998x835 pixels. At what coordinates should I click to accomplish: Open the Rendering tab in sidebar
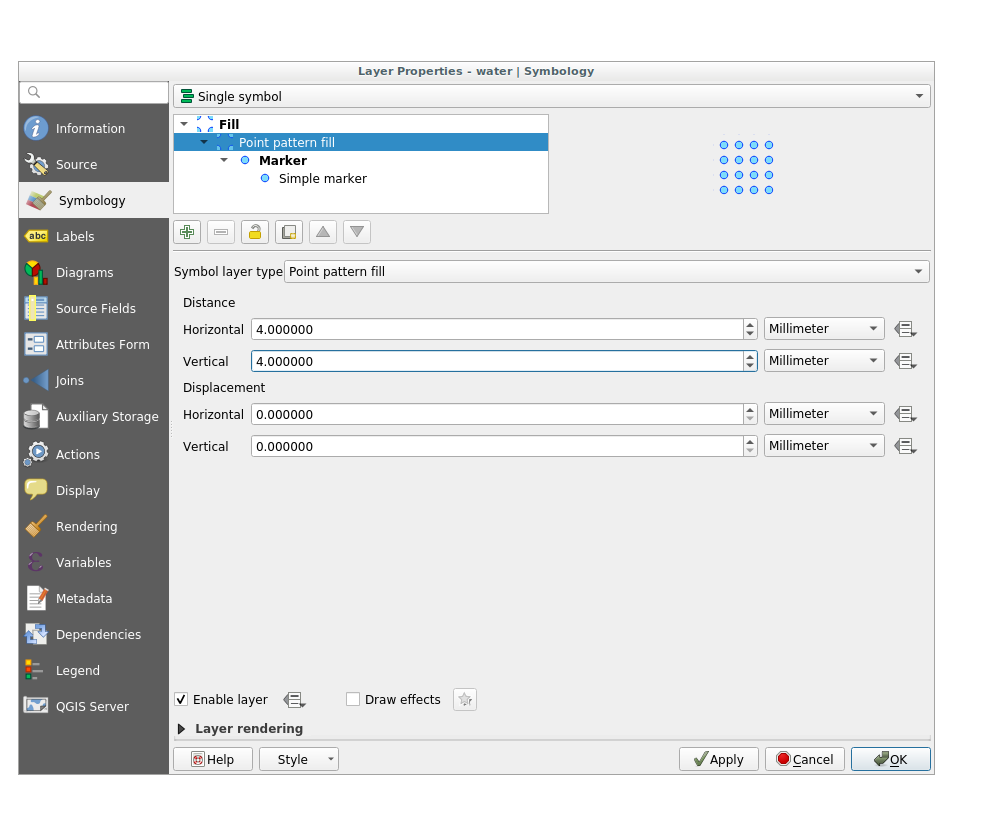click(86, 527)
